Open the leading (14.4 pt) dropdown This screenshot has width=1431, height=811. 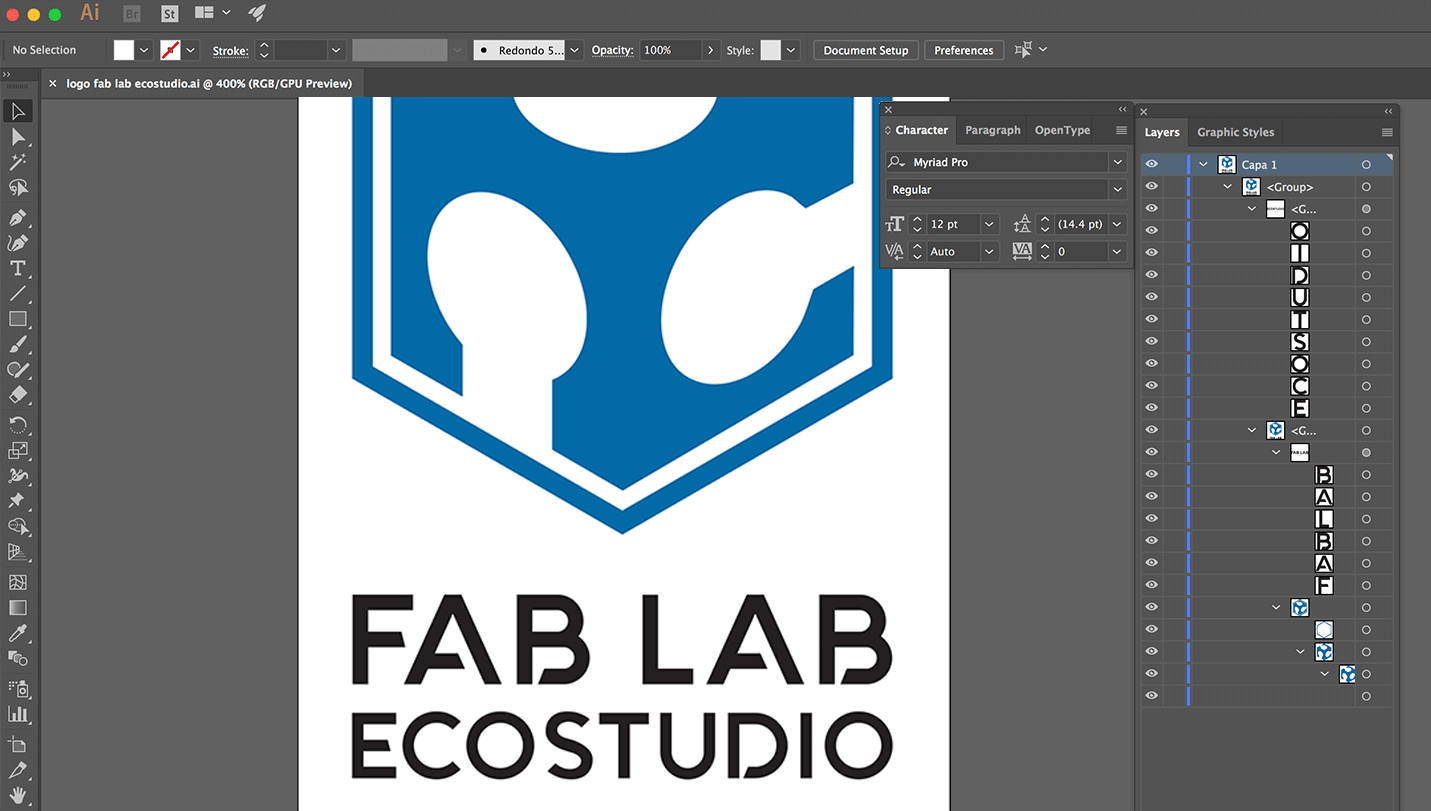[x=1117, y=224]
